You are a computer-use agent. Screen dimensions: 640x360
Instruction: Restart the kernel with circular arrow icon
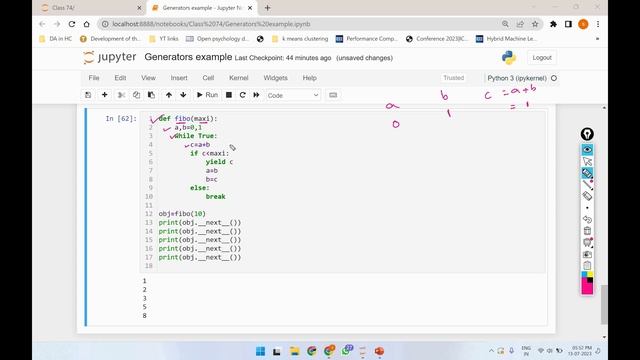click(242, 95)
